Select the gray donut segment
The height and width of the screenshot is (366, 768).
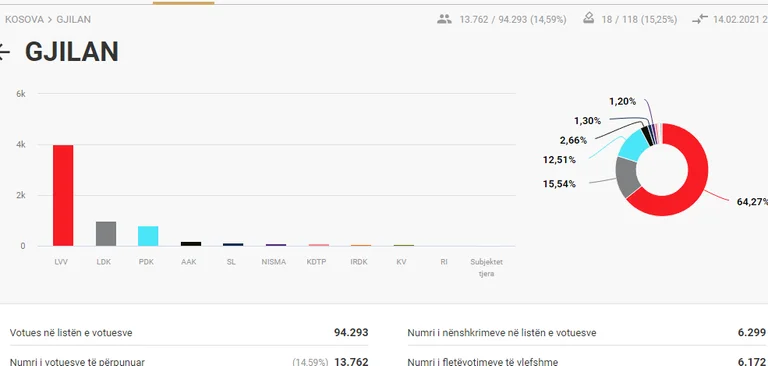628,175
